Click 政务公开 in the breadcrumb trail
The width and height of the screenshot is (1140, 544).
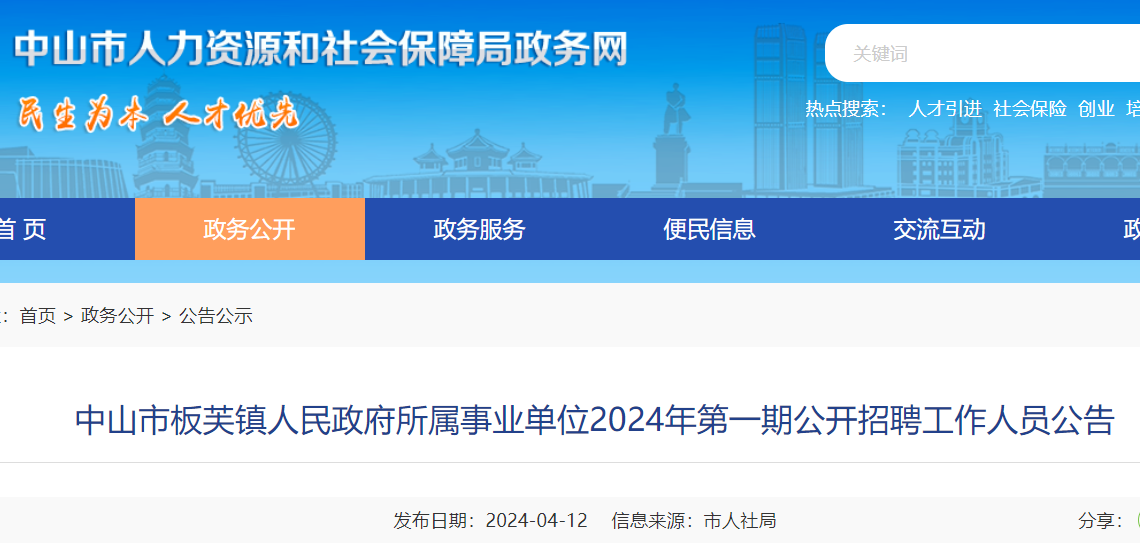tap(117, 316)
